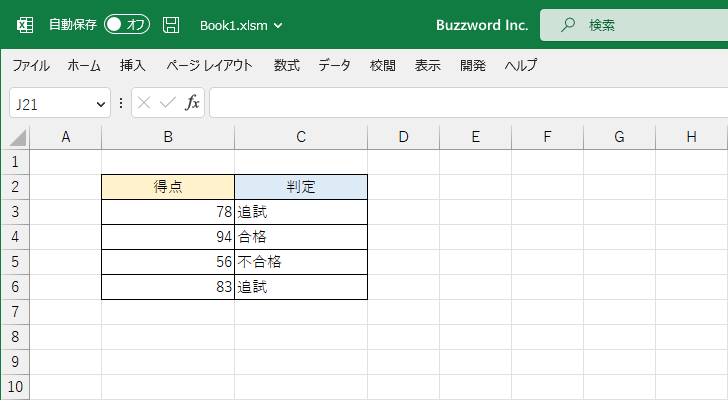Click the formula bar three-dot resize handle
Viewport: 728px width, 400px height.
click(x=121, y=103)
